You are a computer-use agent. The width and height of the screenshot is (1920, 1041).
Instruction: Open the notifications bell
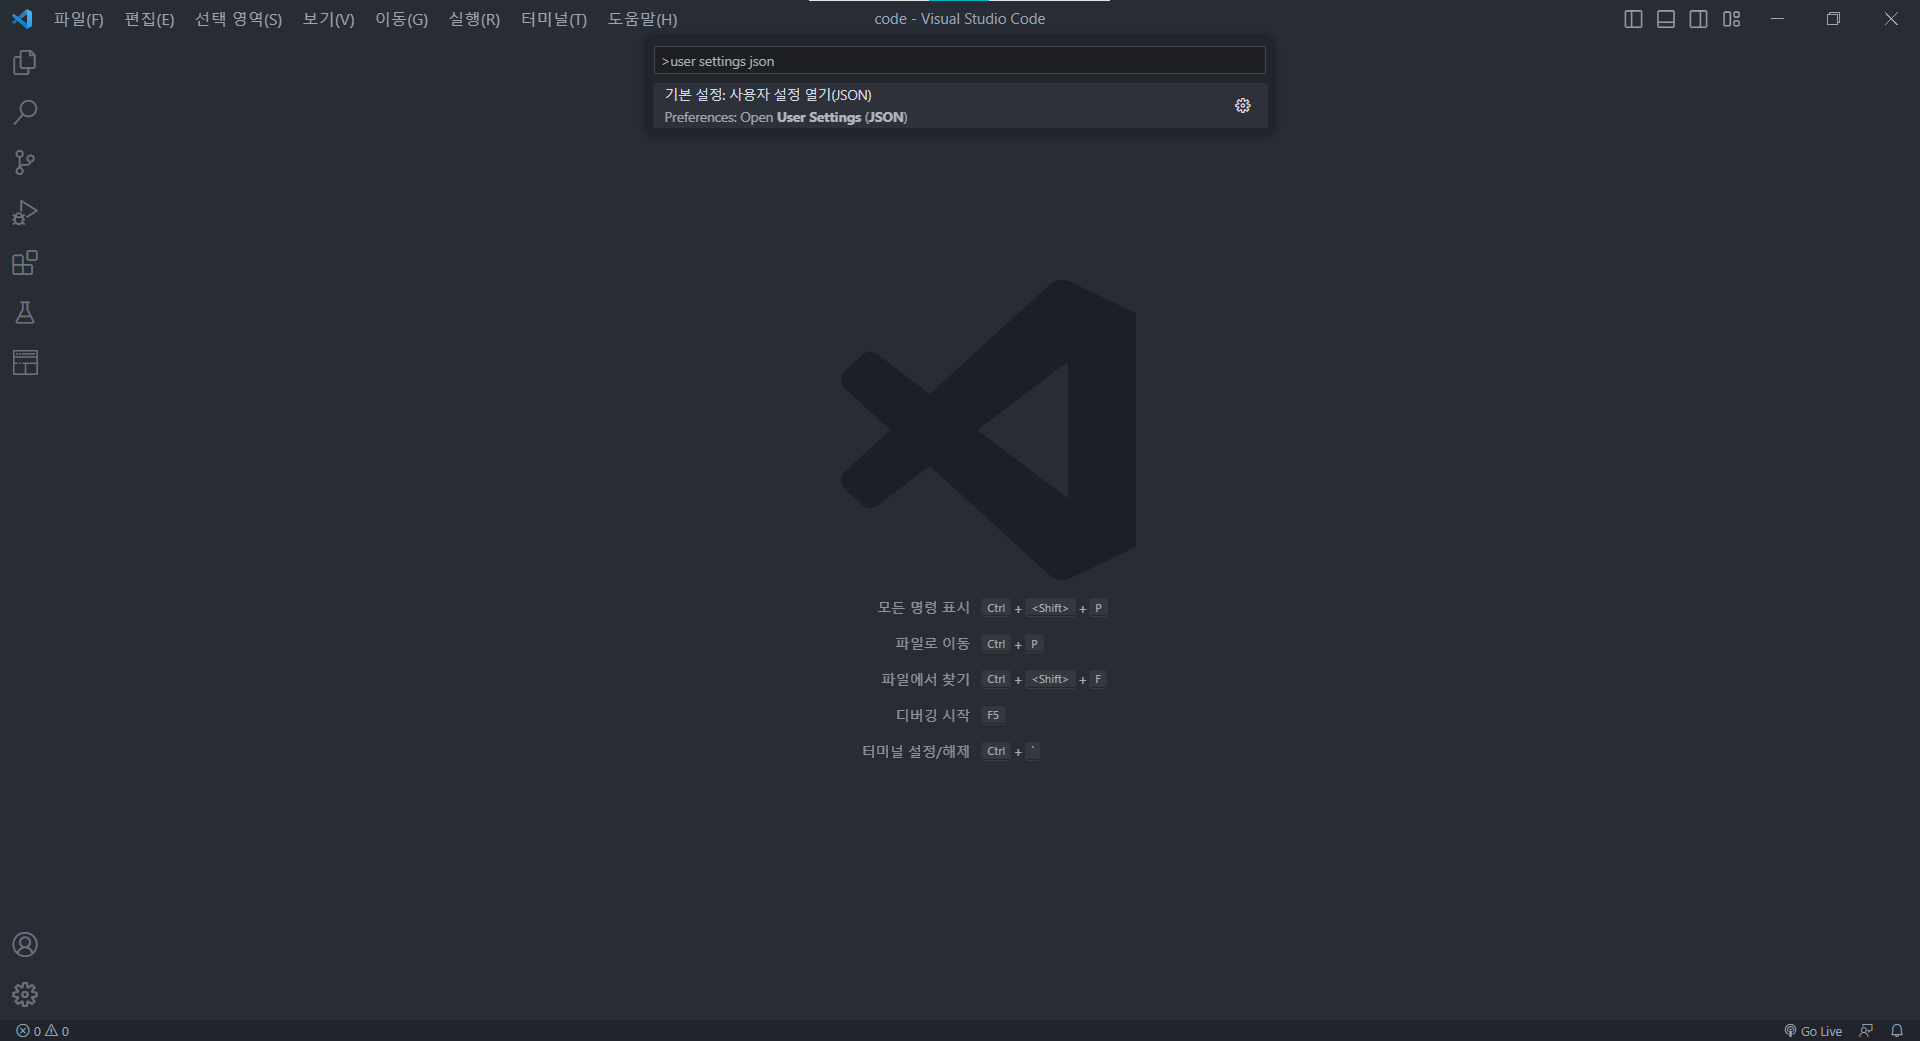[1897, 1031]
